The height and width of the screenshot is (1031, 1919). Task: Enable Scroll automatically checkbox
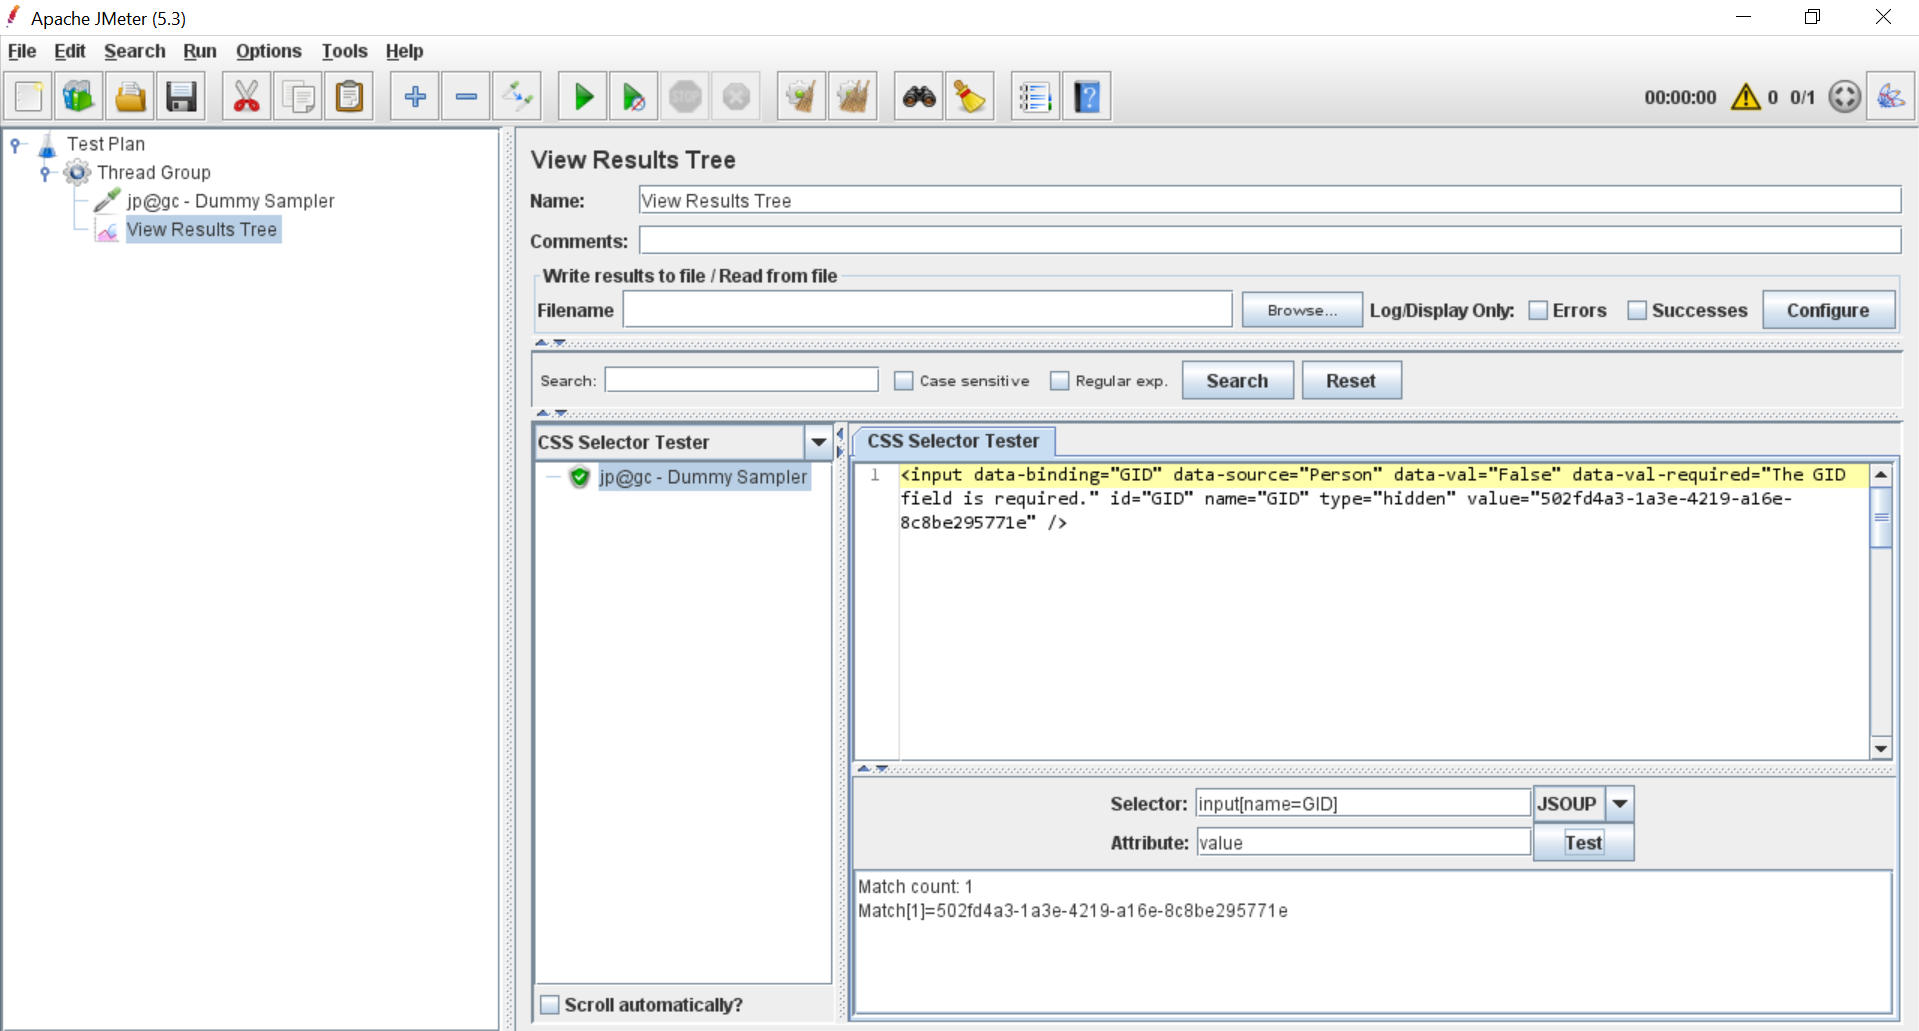(x=550, y=1005)
